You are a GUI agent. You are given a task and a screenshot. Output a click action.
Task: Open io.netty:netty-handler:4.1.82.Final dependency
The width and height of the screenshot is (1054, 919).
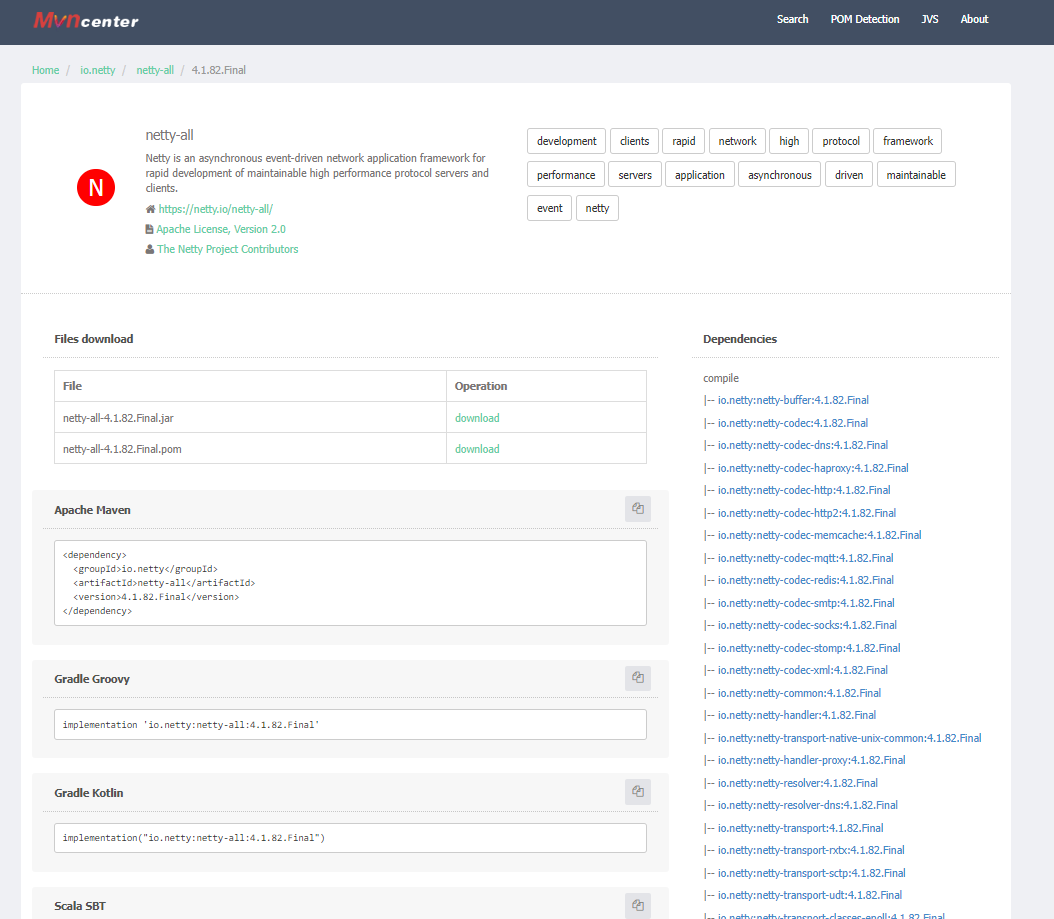pyautogui.click(x=797, y=715)
